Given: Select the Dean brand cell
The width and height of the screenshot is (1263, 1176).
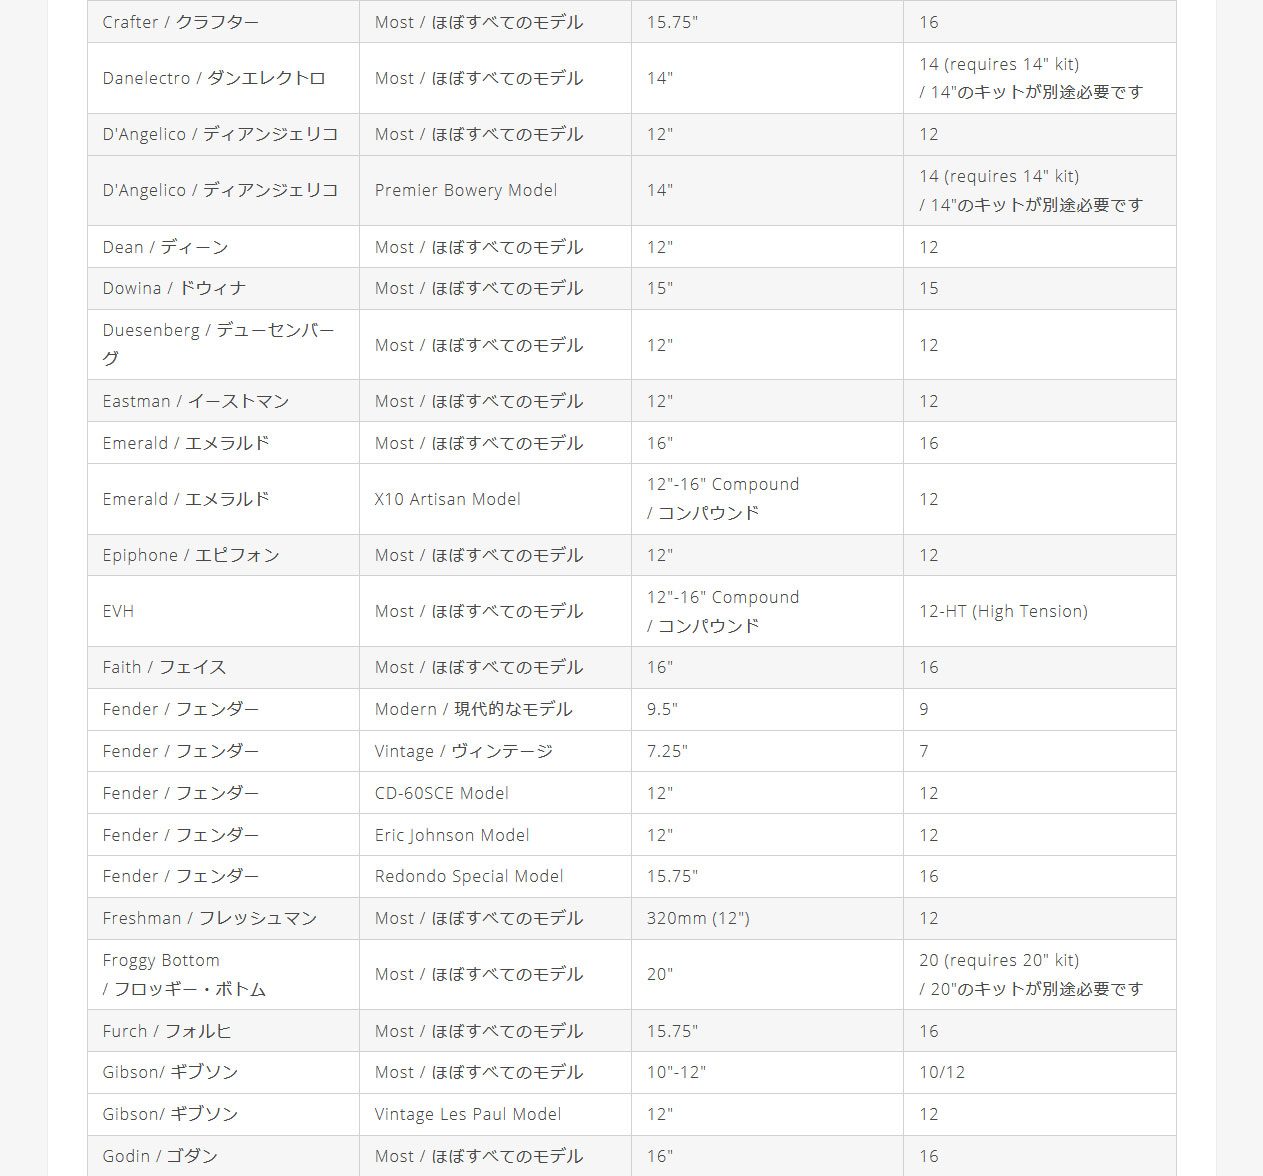Looking at the screenshot, I should pos(166,247).
